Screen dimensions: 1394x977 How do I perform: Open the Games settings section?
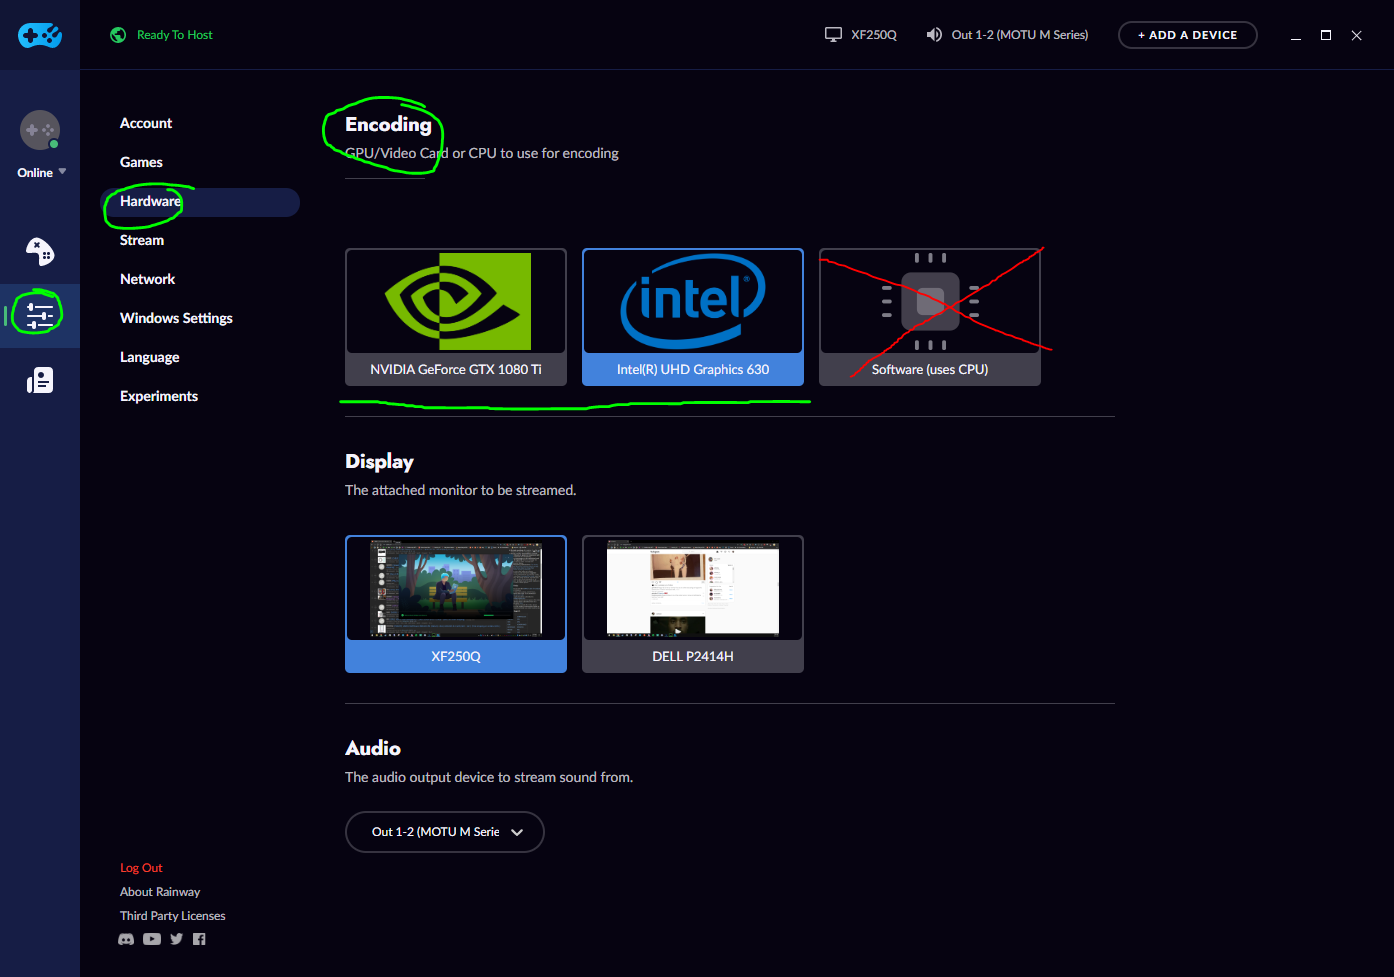141,162
